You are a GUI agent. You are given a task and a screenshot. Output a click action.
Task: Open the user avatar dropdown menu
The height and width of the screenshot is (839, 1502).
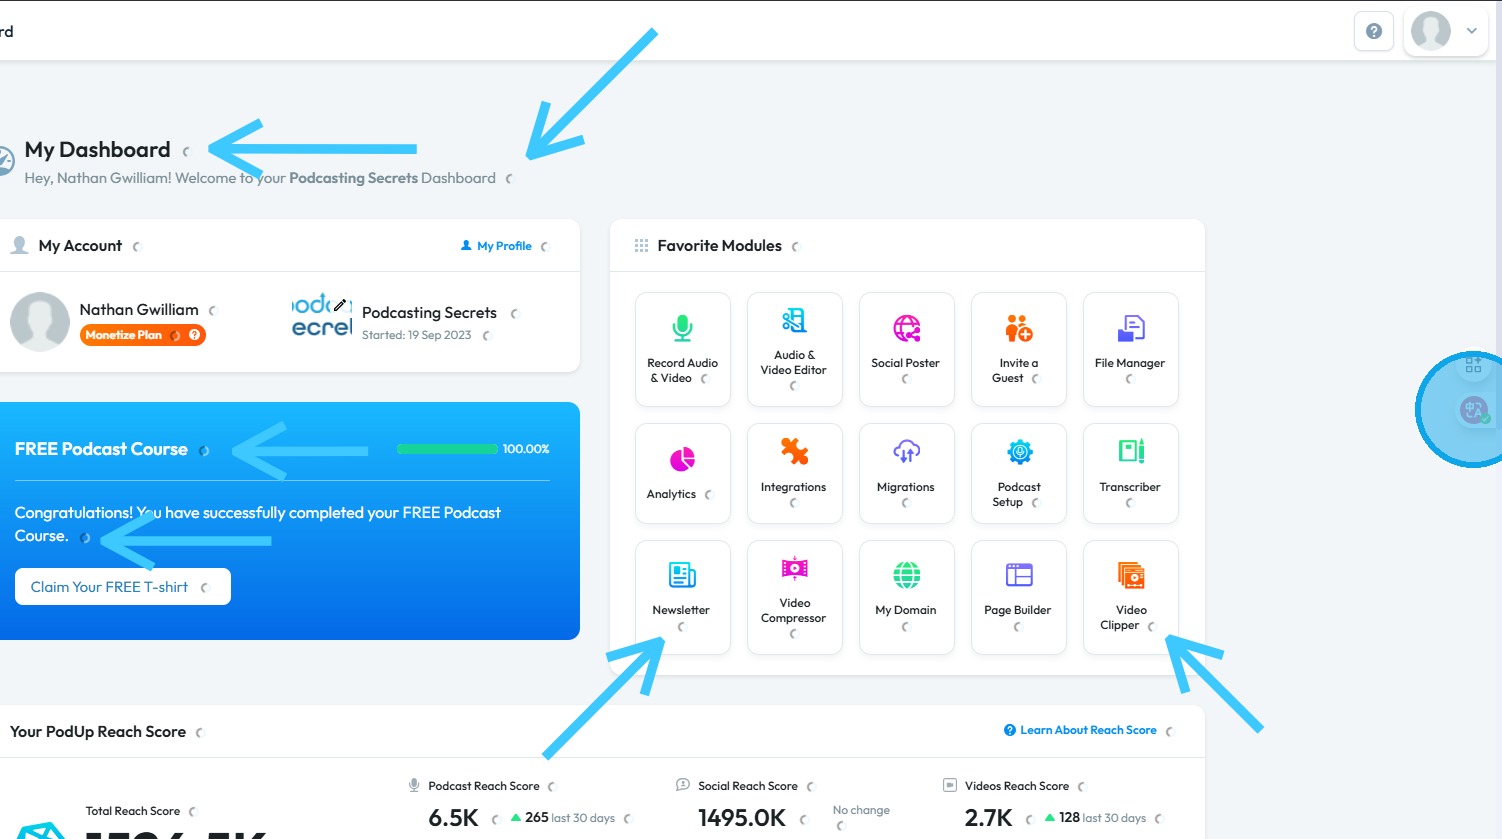click(x=1446, y=31)
